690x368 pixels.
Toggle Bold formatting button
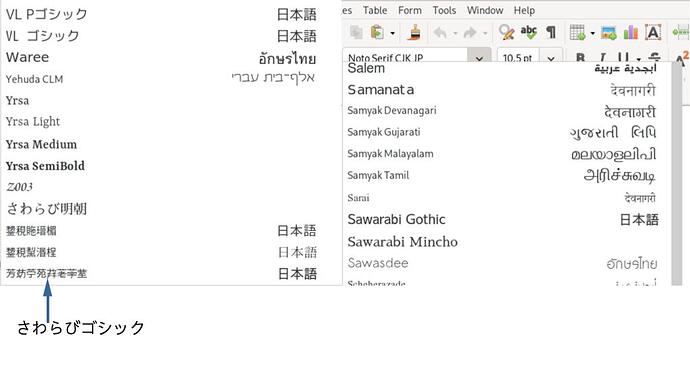[x=580, y=57]
